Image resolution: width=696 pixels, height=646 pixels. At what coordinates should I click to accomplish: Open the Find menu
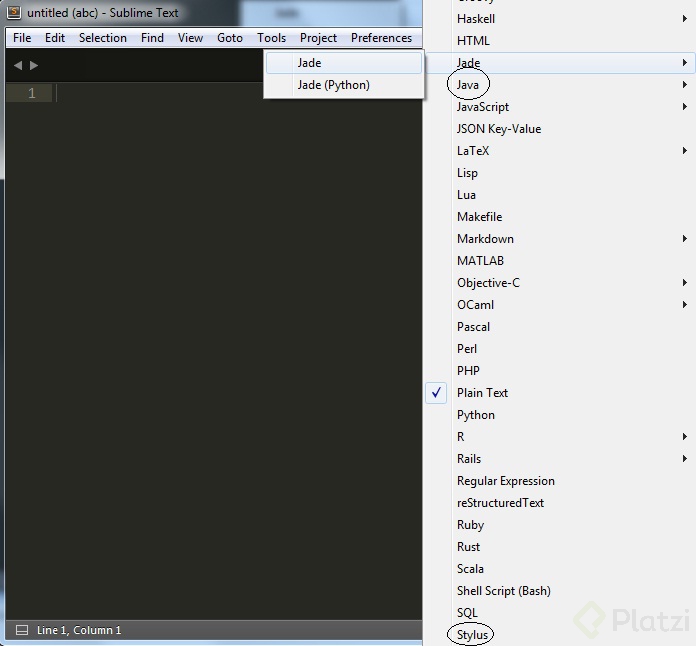tap(152, 38)
